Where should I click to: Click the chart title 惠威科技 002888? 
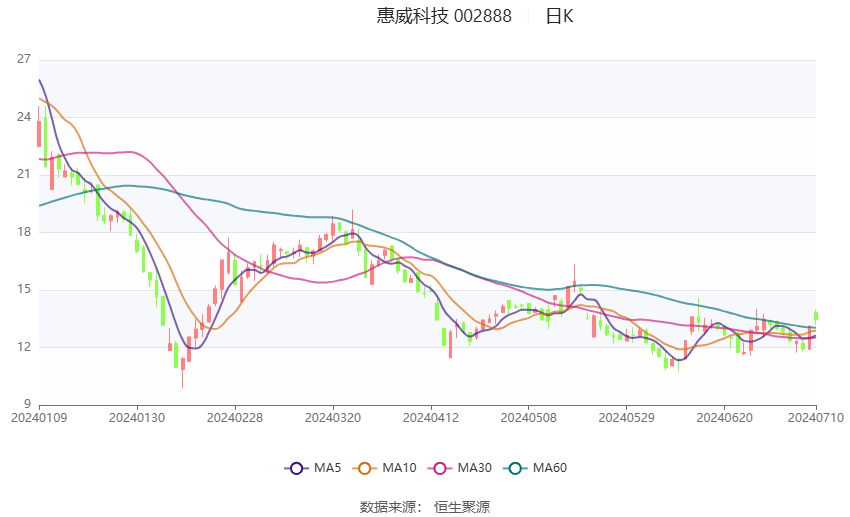click(444, 16)
